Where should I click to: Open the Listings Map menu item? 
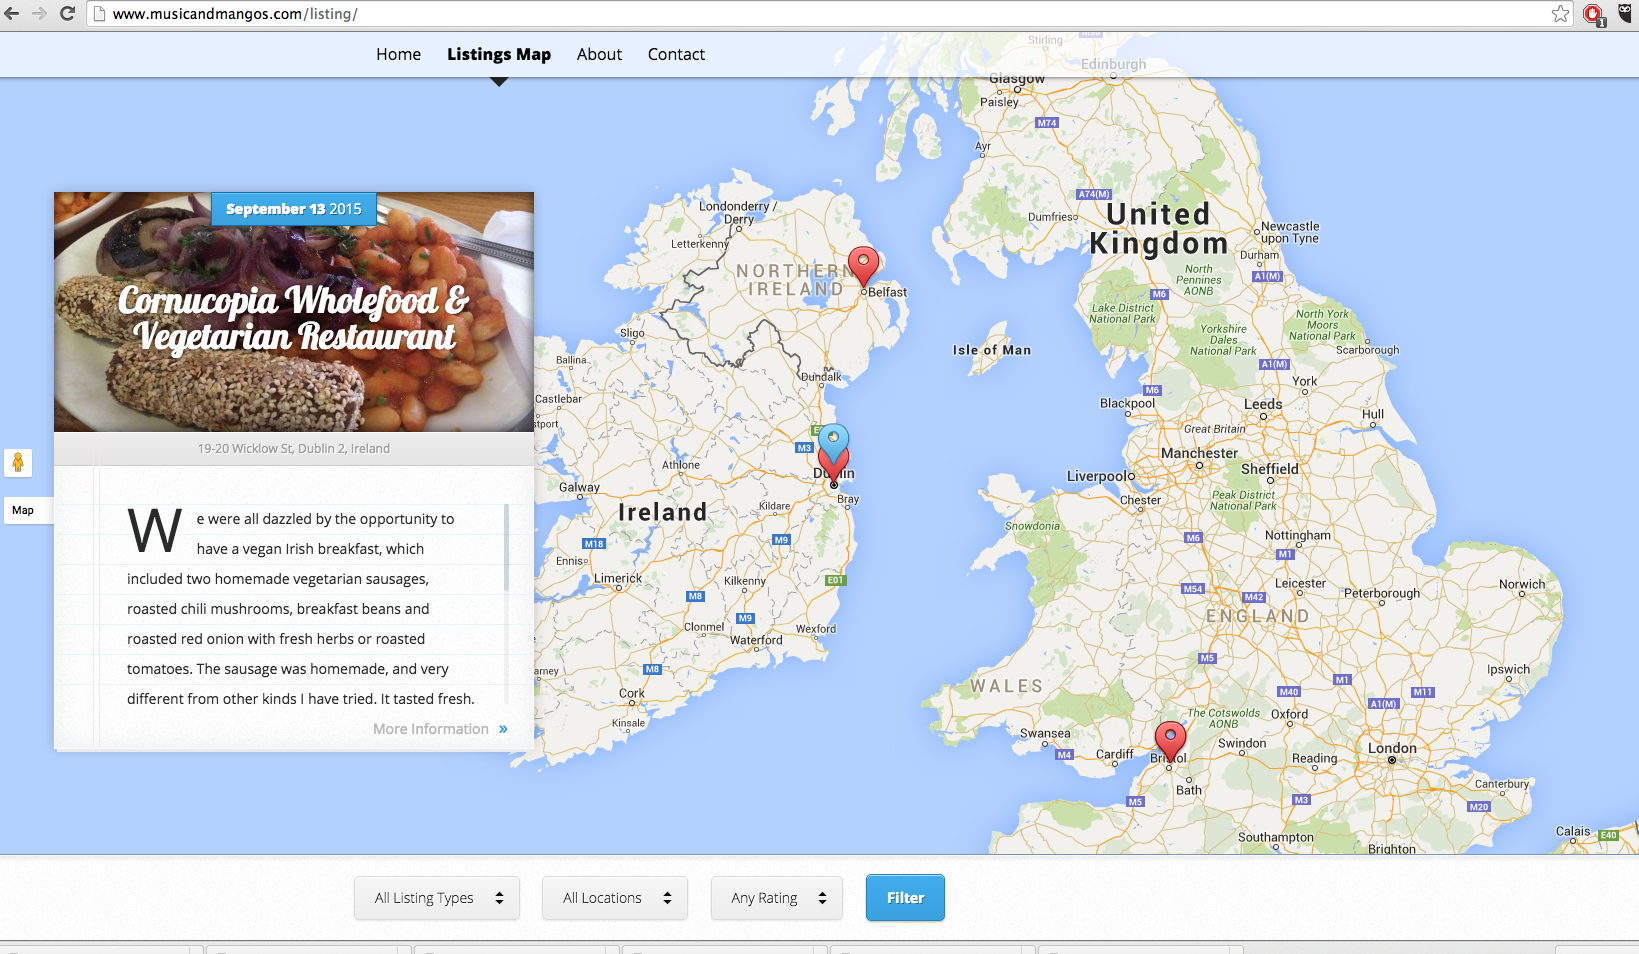pyautogui.click(x=499, y=54)
